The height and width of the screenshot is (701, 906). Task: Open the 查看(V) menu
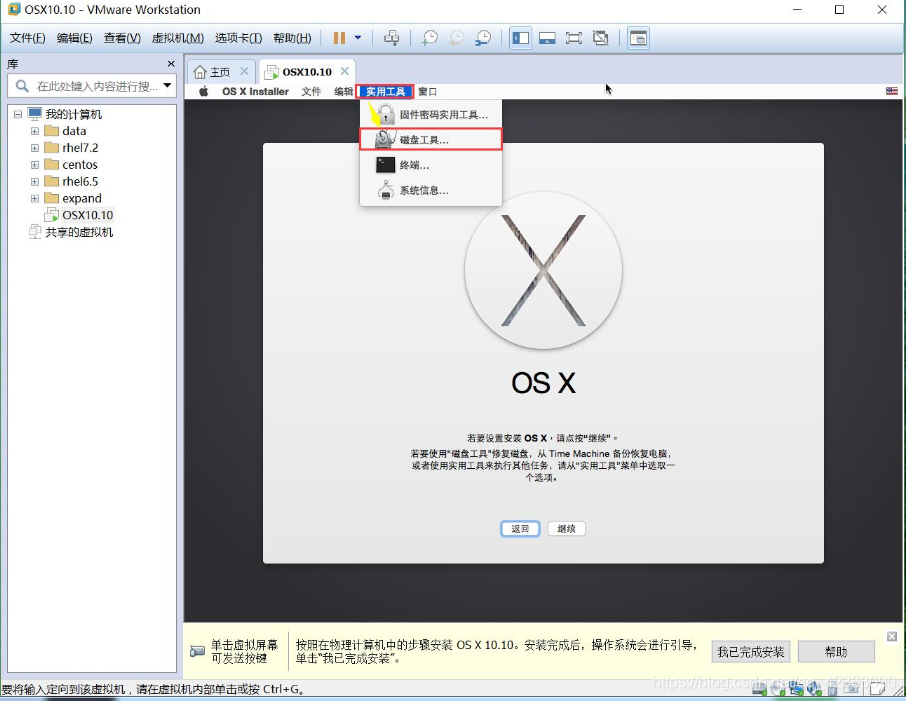[122, 38]
